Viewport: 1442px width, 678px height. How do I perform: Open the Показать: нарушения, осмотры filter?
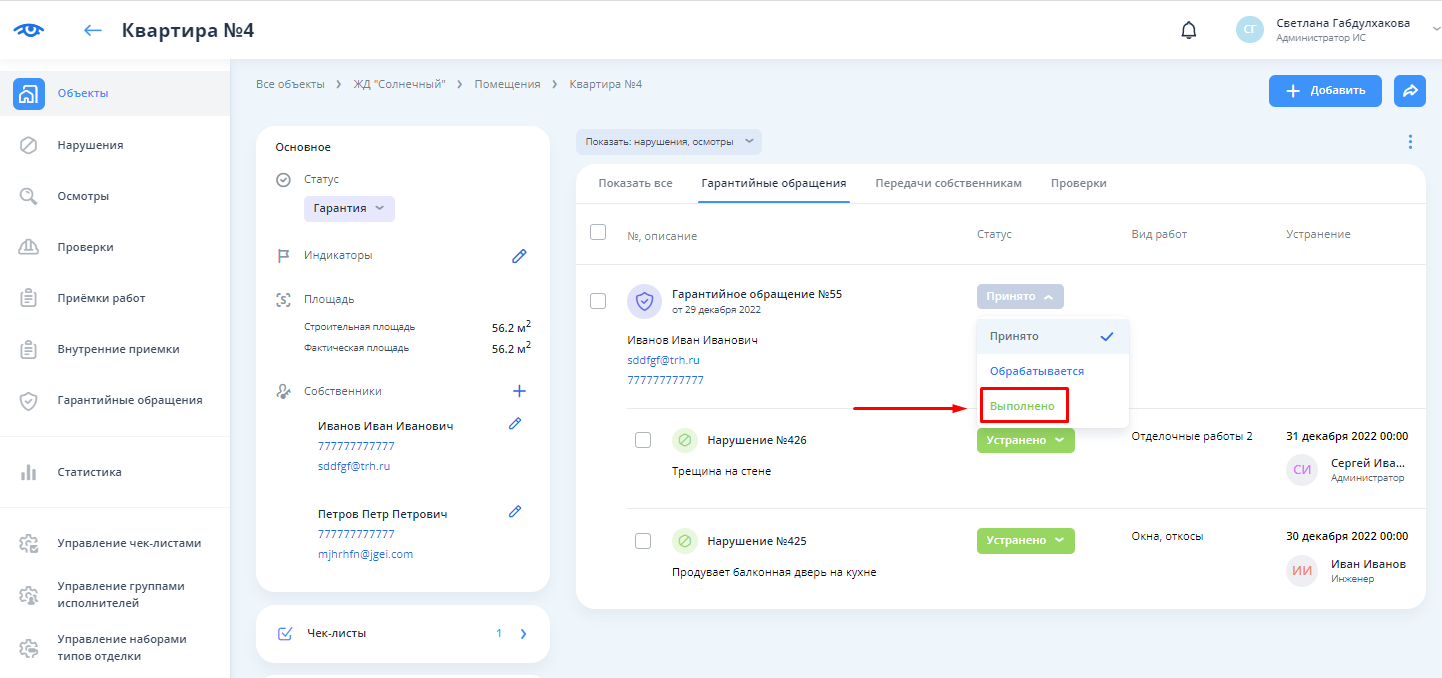pos(669,142)
